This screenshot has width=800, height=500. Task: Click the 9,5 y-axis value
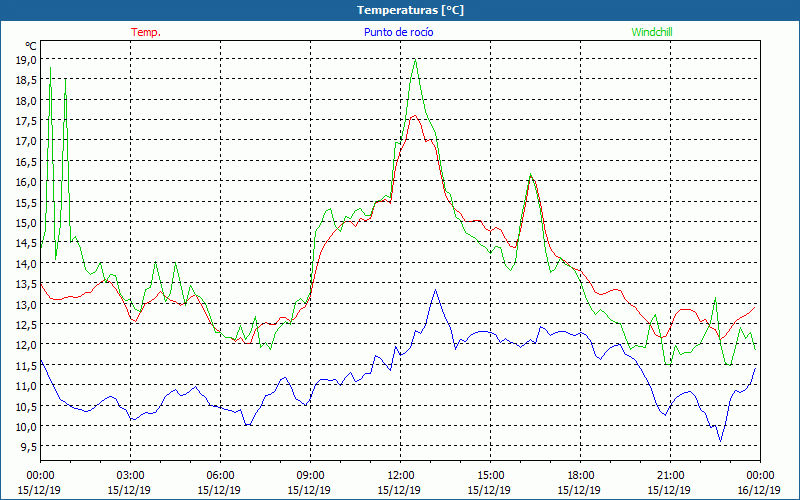click(29, 446)
